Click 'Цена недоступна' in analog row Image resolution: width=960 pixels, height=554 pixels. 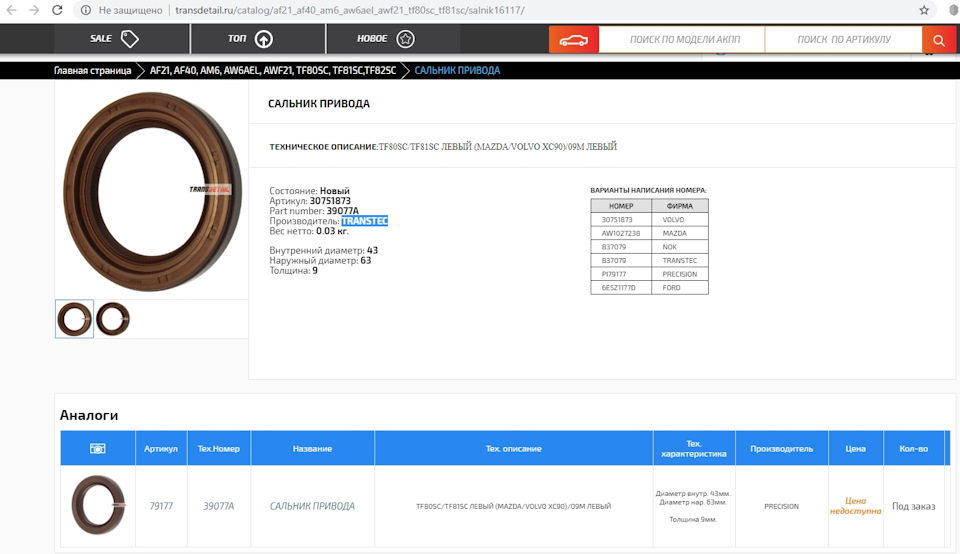(855, 506)
